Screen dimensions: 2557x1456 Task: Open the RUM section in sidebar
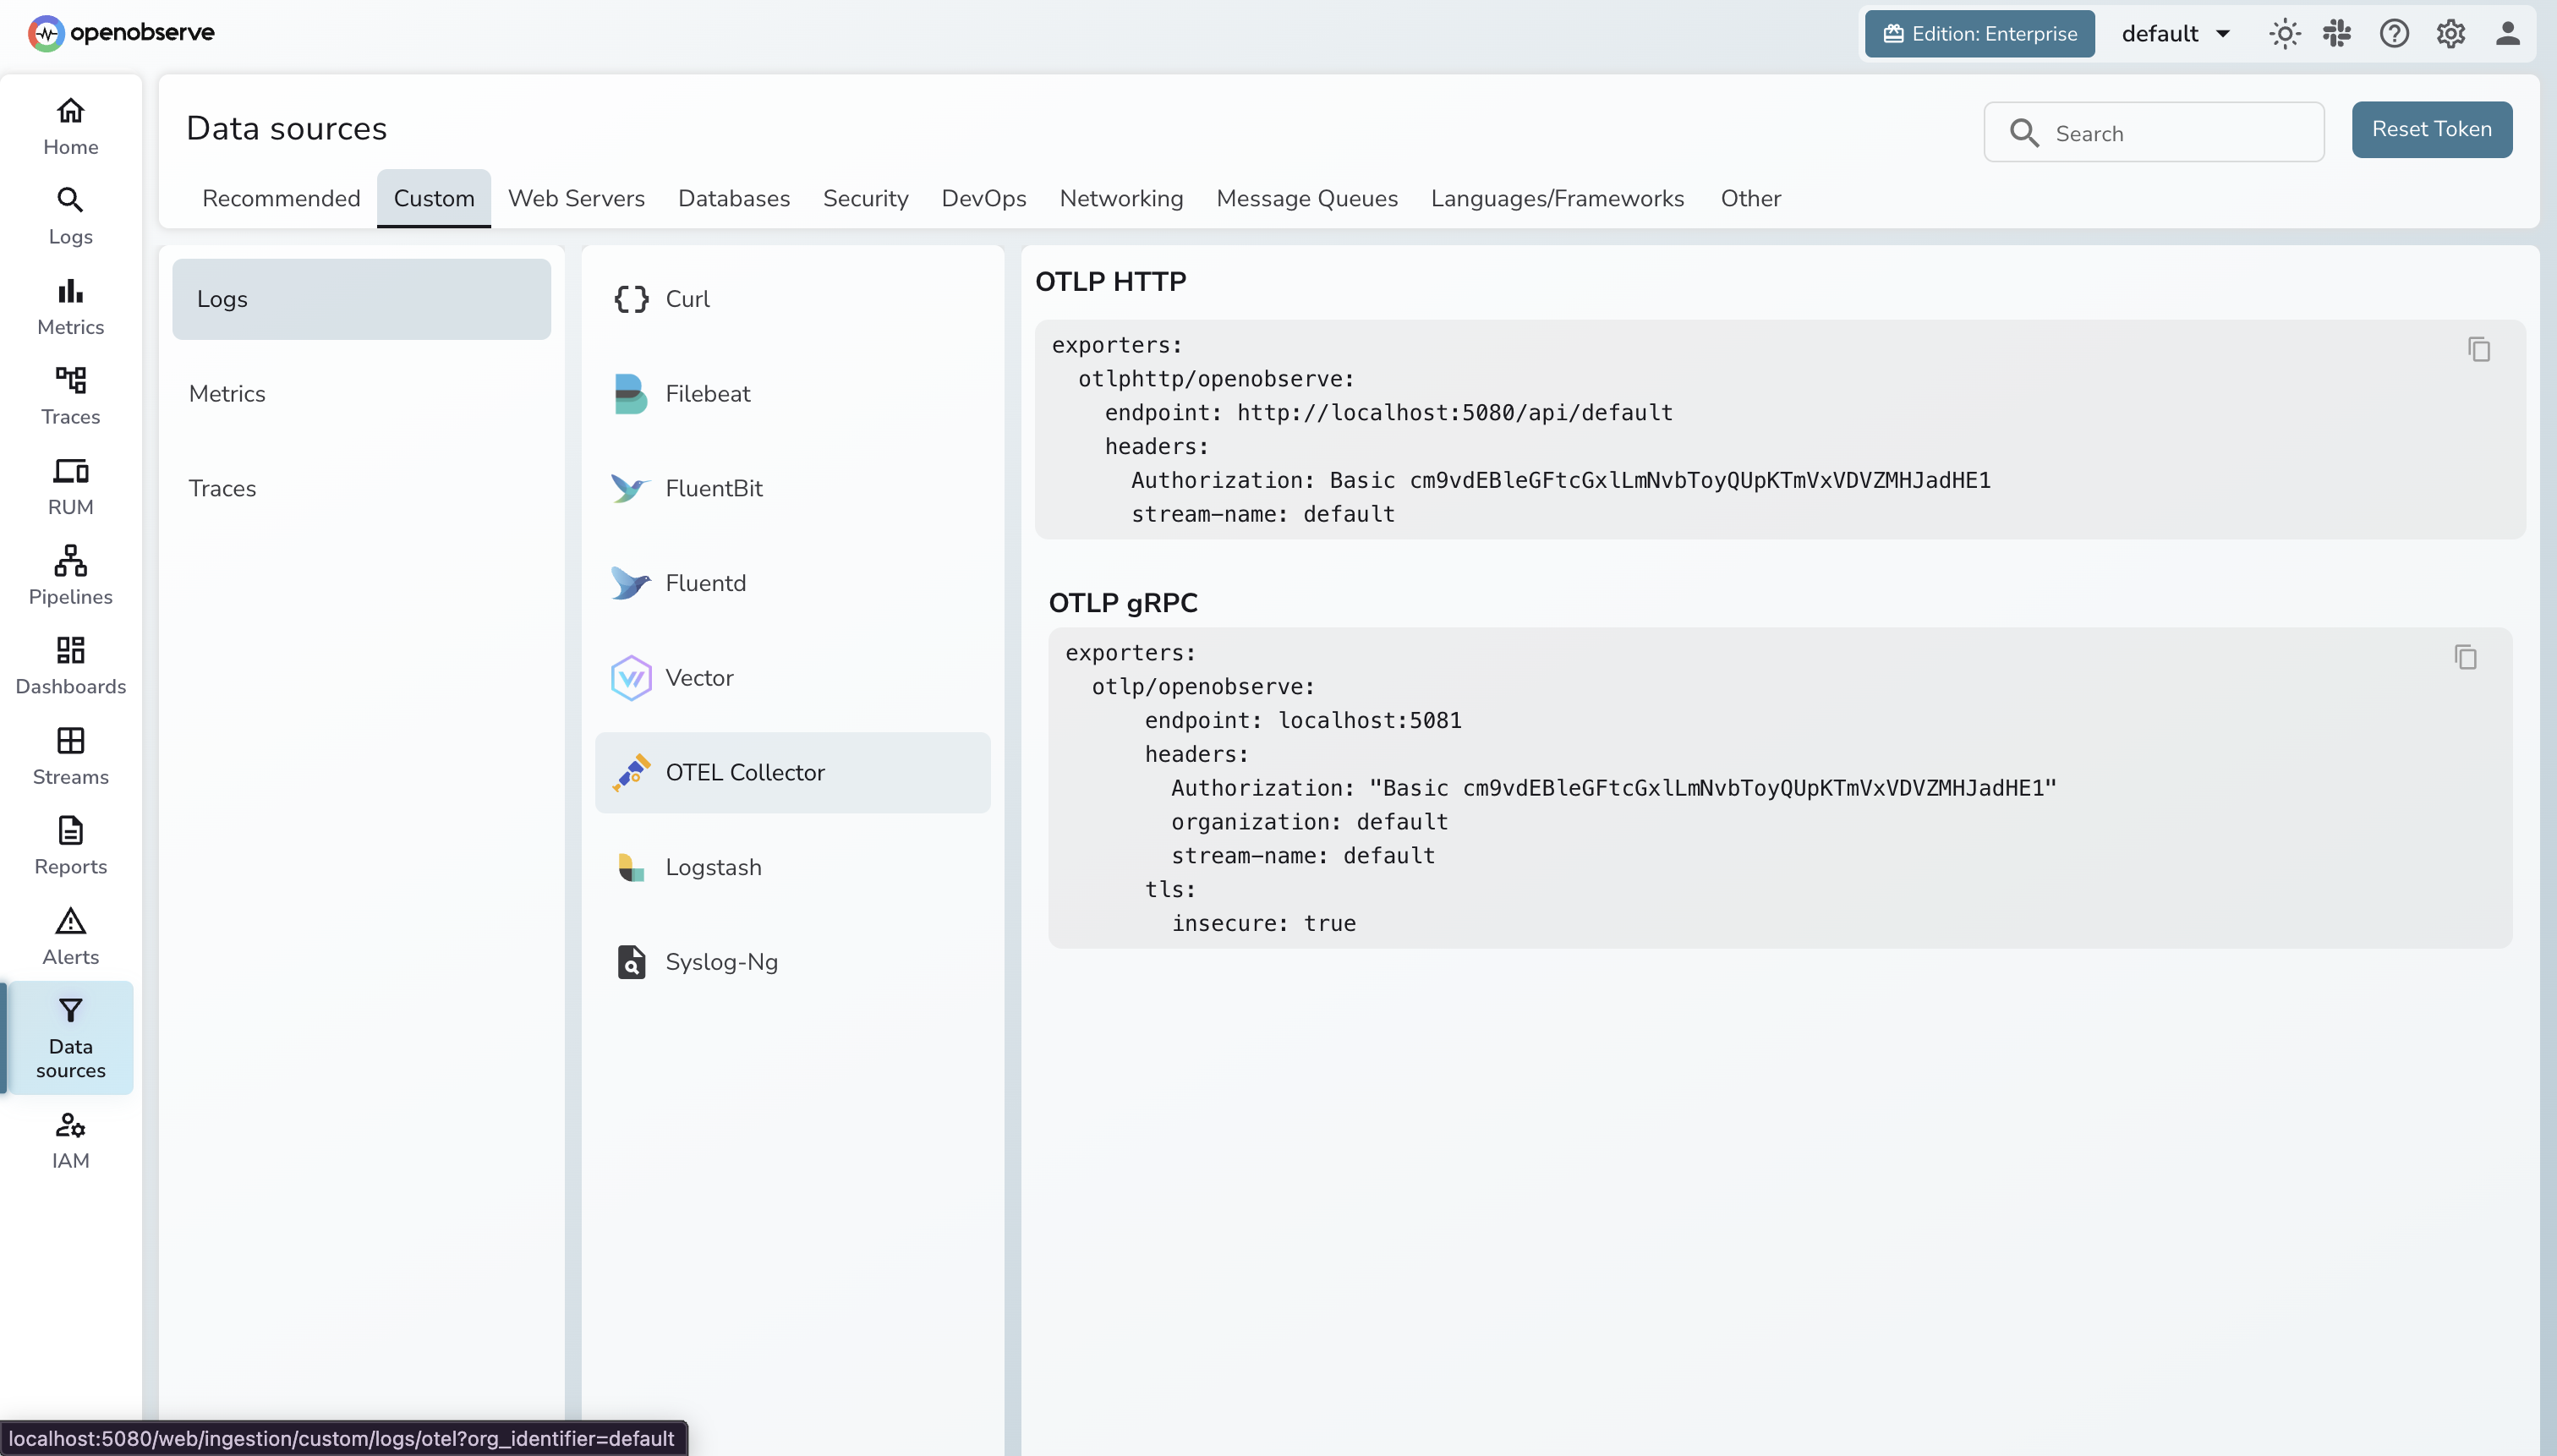(69, 484)
